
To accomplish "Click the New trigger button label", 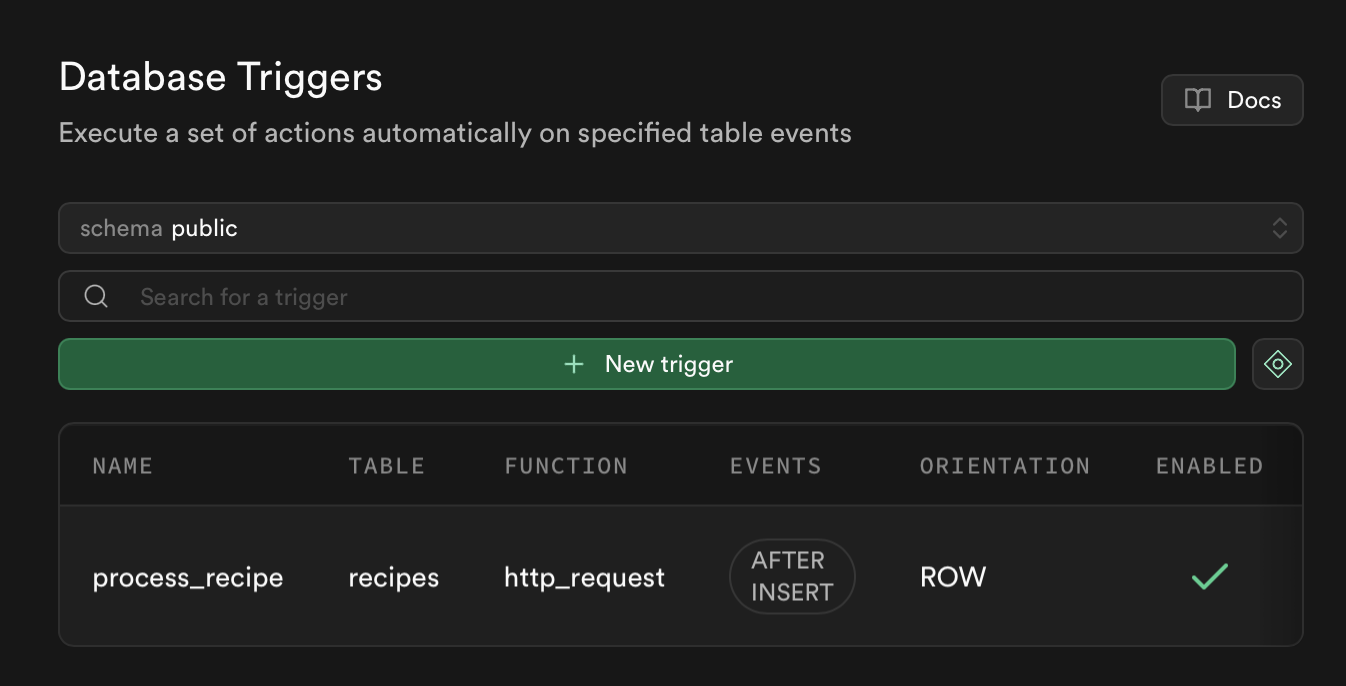I will click(669, 364).
